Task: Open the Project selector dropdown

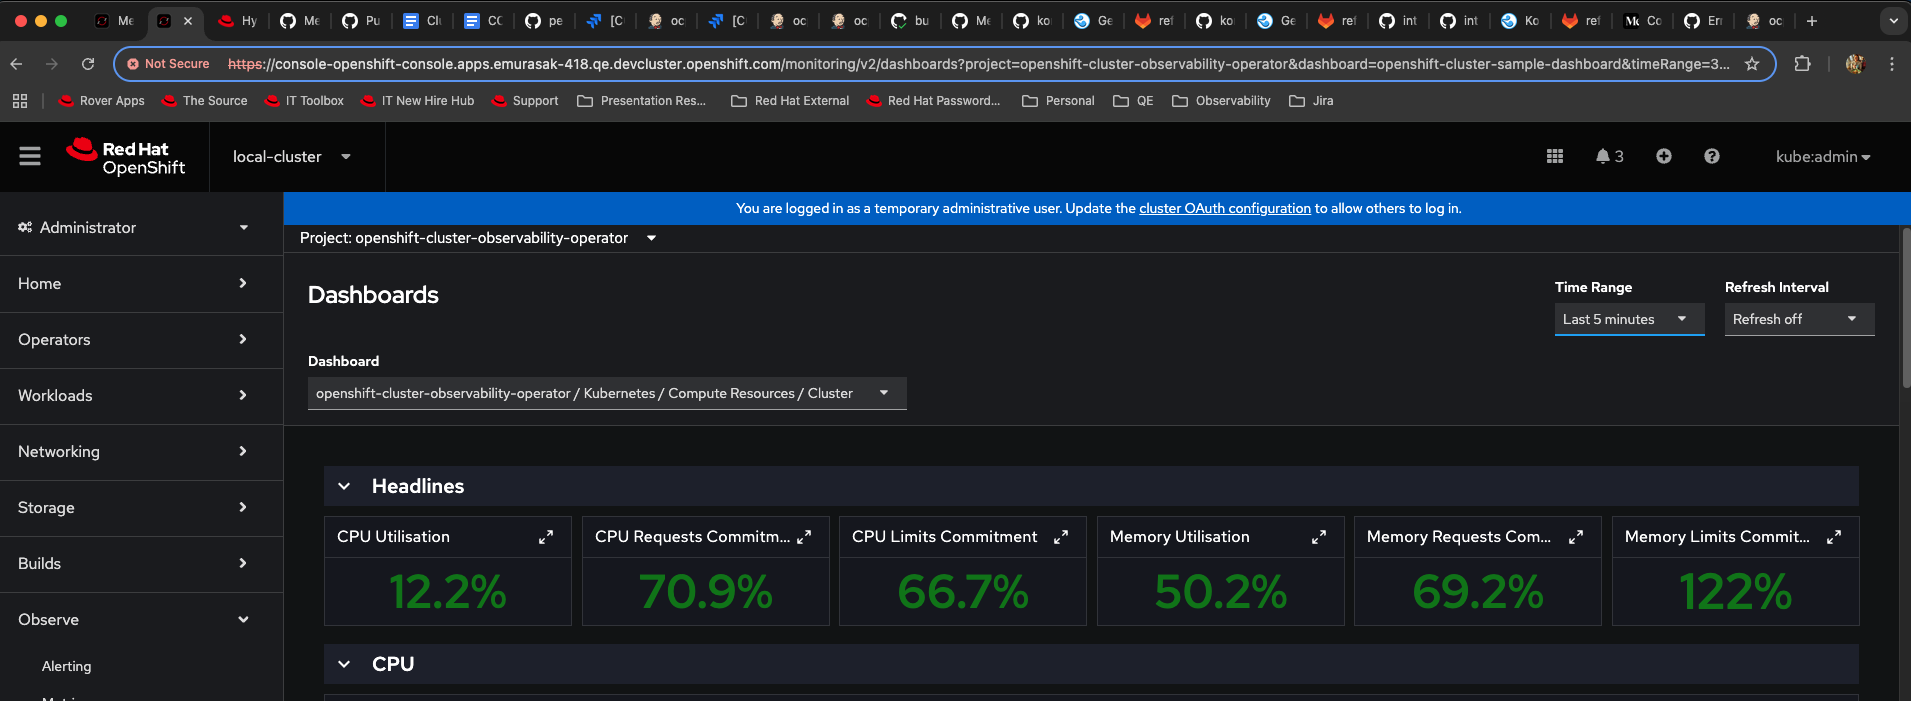Action: pos(478,238)
